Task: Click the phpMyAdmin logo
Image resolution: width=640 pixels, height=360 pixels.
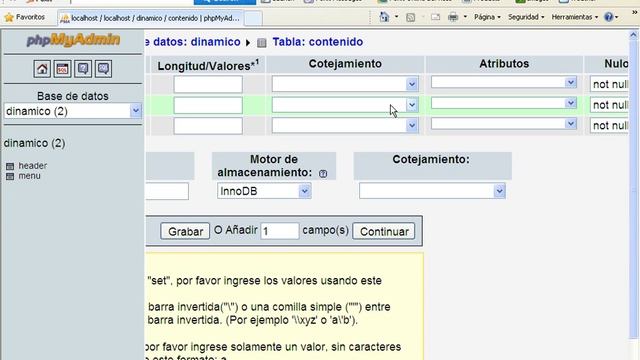Action: tap(73, 40)
